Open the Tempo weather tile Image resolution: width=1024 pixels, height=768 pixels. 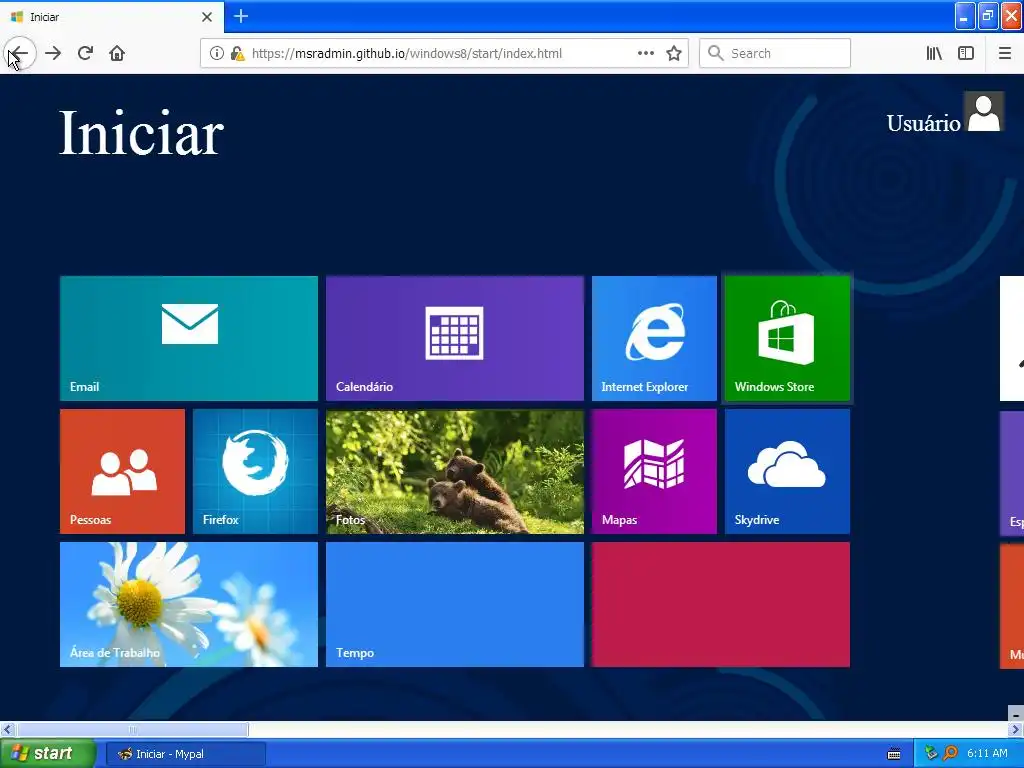455,605
